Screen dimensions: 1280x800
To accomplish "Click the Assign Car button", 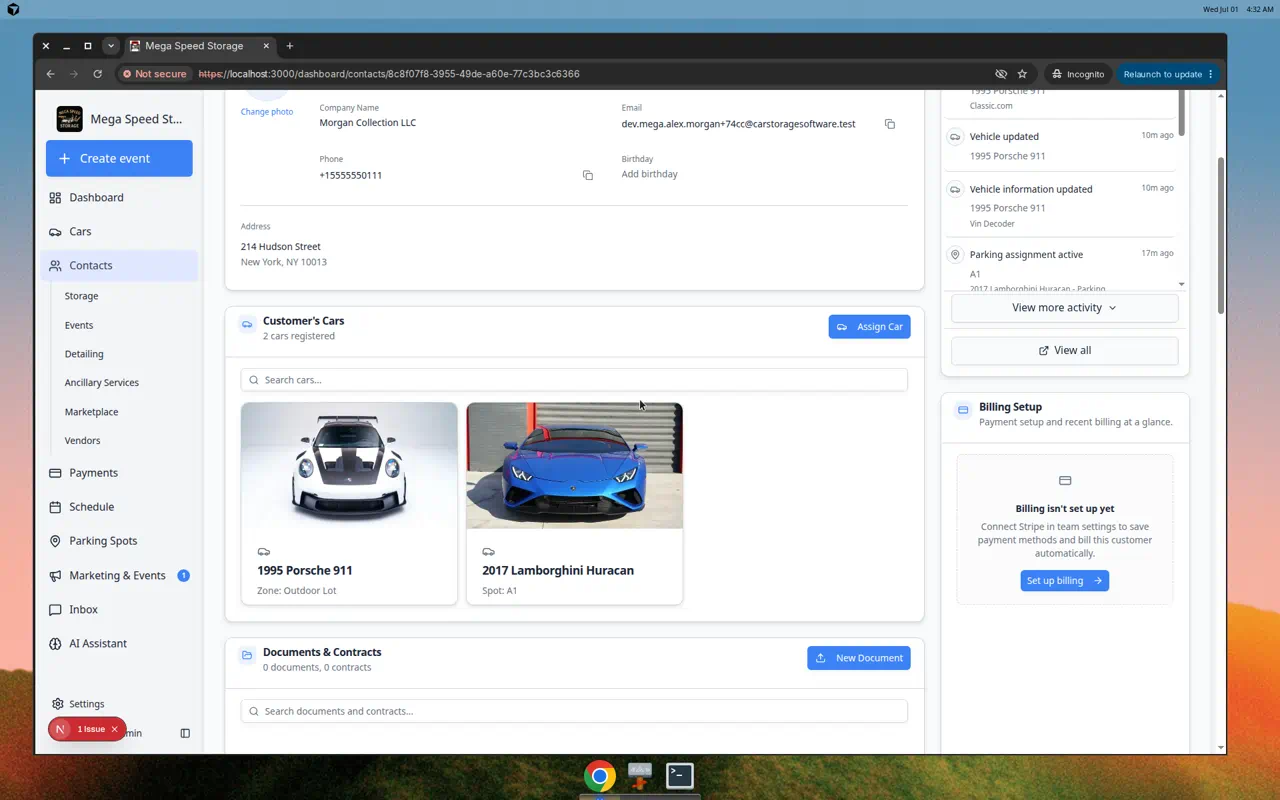I will point(869,327).
